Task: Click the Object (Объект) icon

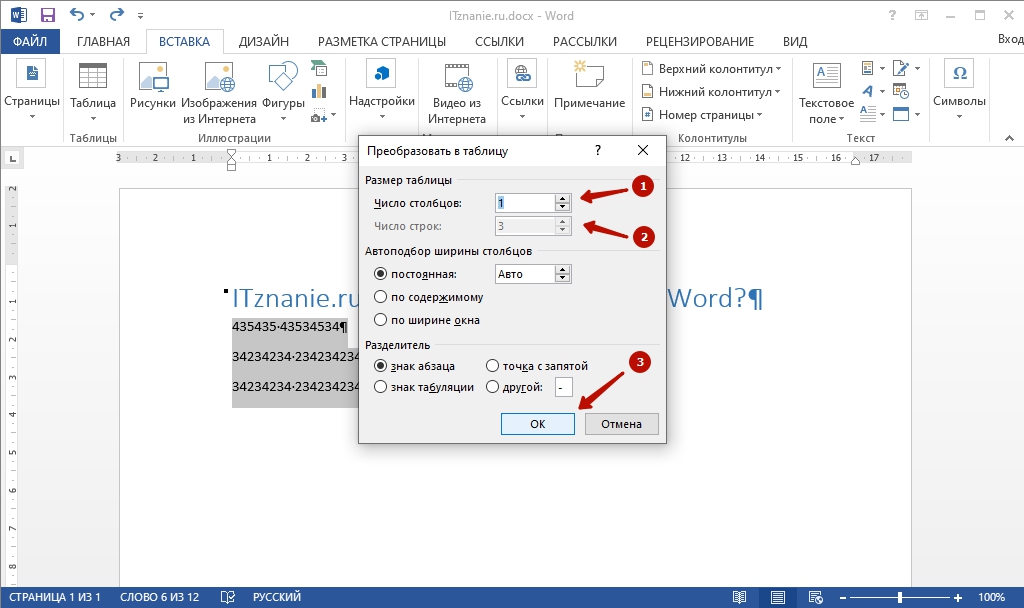Action: pyautogui.click(x=901, y=114)
